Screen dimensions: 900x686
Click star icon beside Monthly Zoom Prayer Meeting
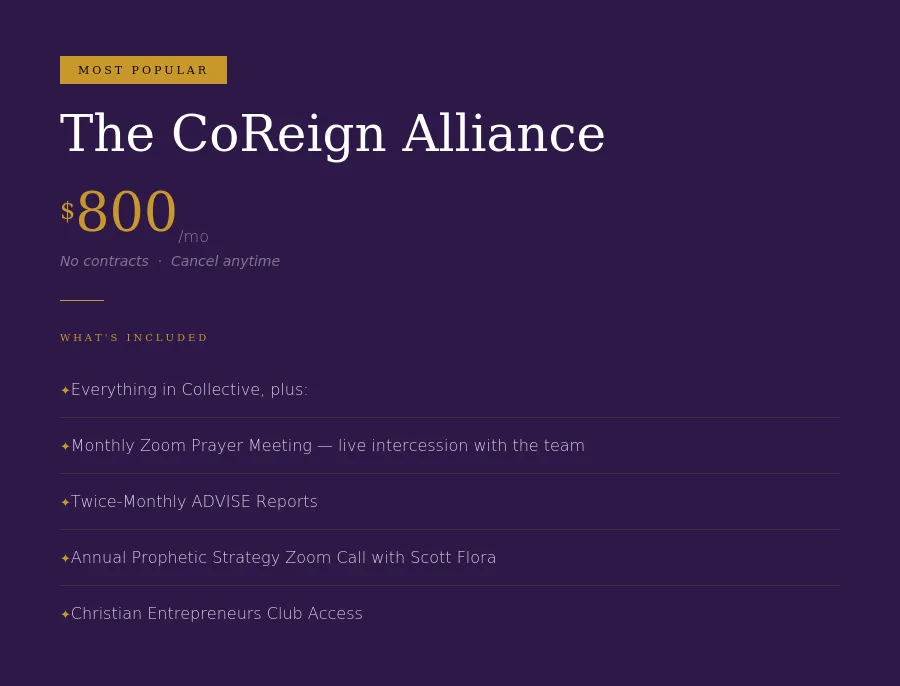click(x=65, y=446)
